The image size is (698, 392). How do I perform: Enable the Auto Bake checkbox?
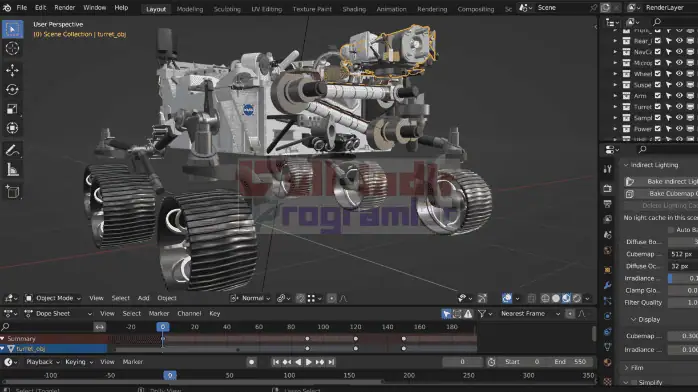pyautogui.click(x=671, y=230)
